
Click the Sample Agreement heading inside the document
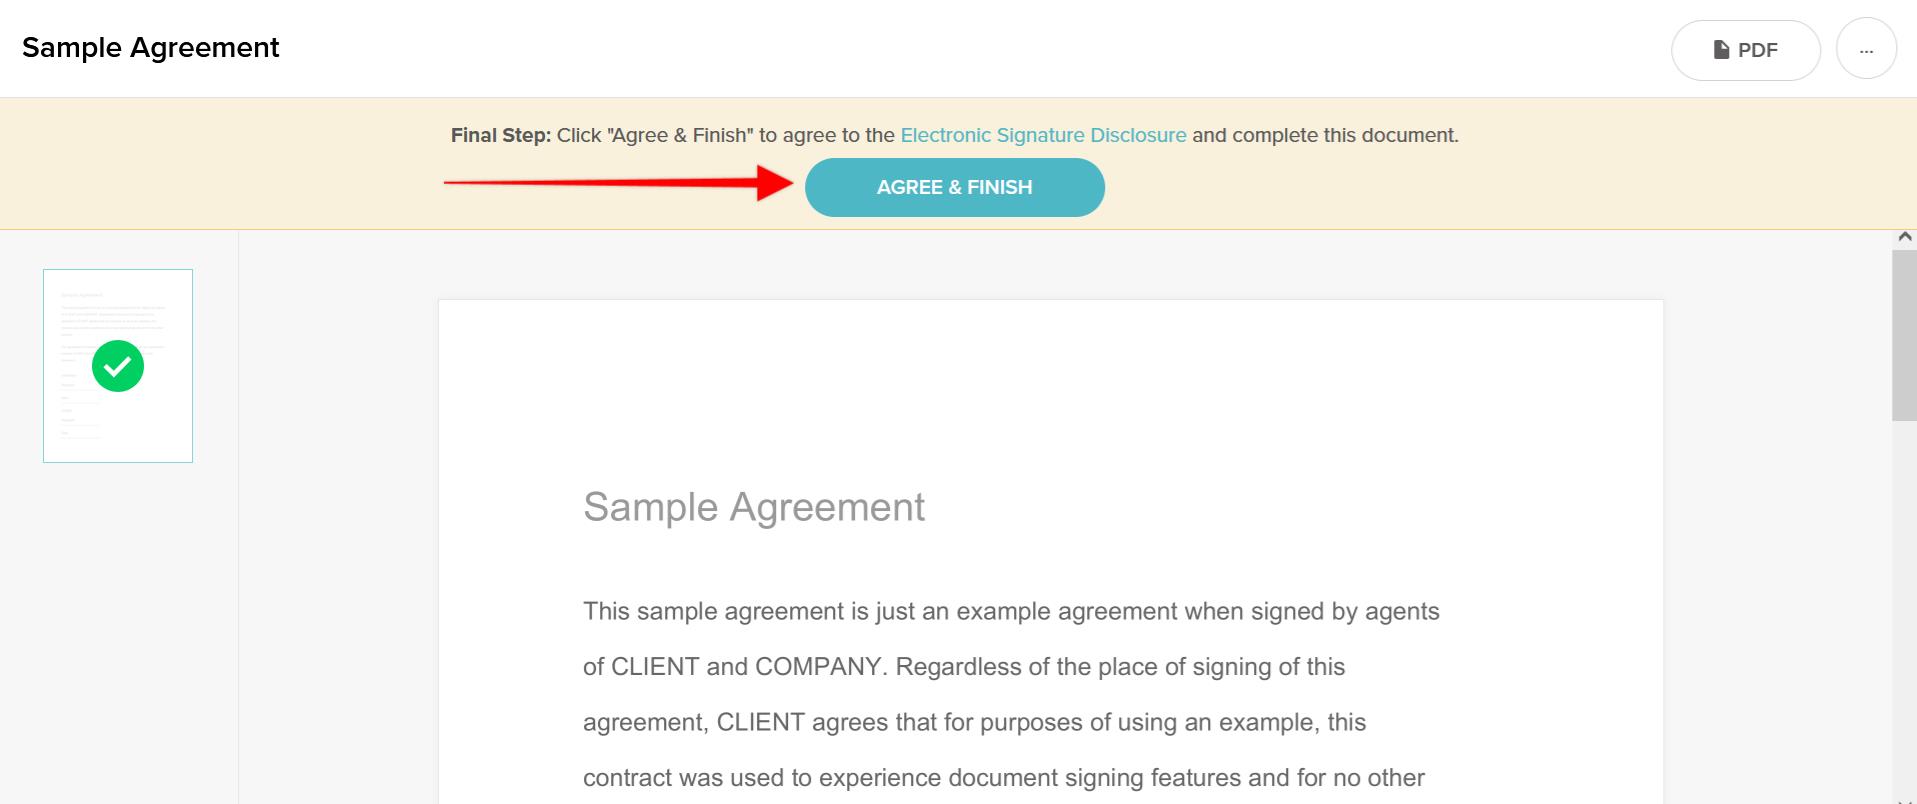click(x=753, y=507)
